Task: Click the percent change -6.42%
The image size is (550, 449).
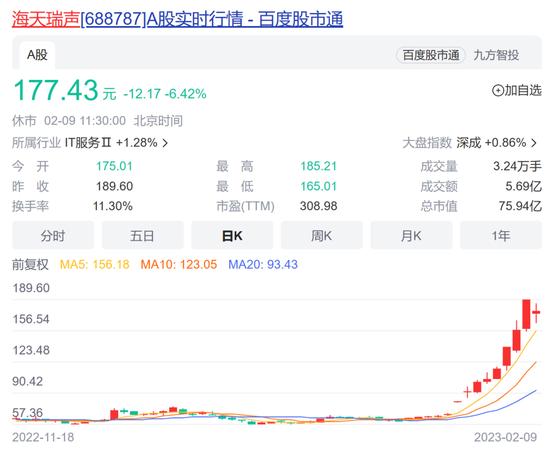Action: (x=186, y=94)
